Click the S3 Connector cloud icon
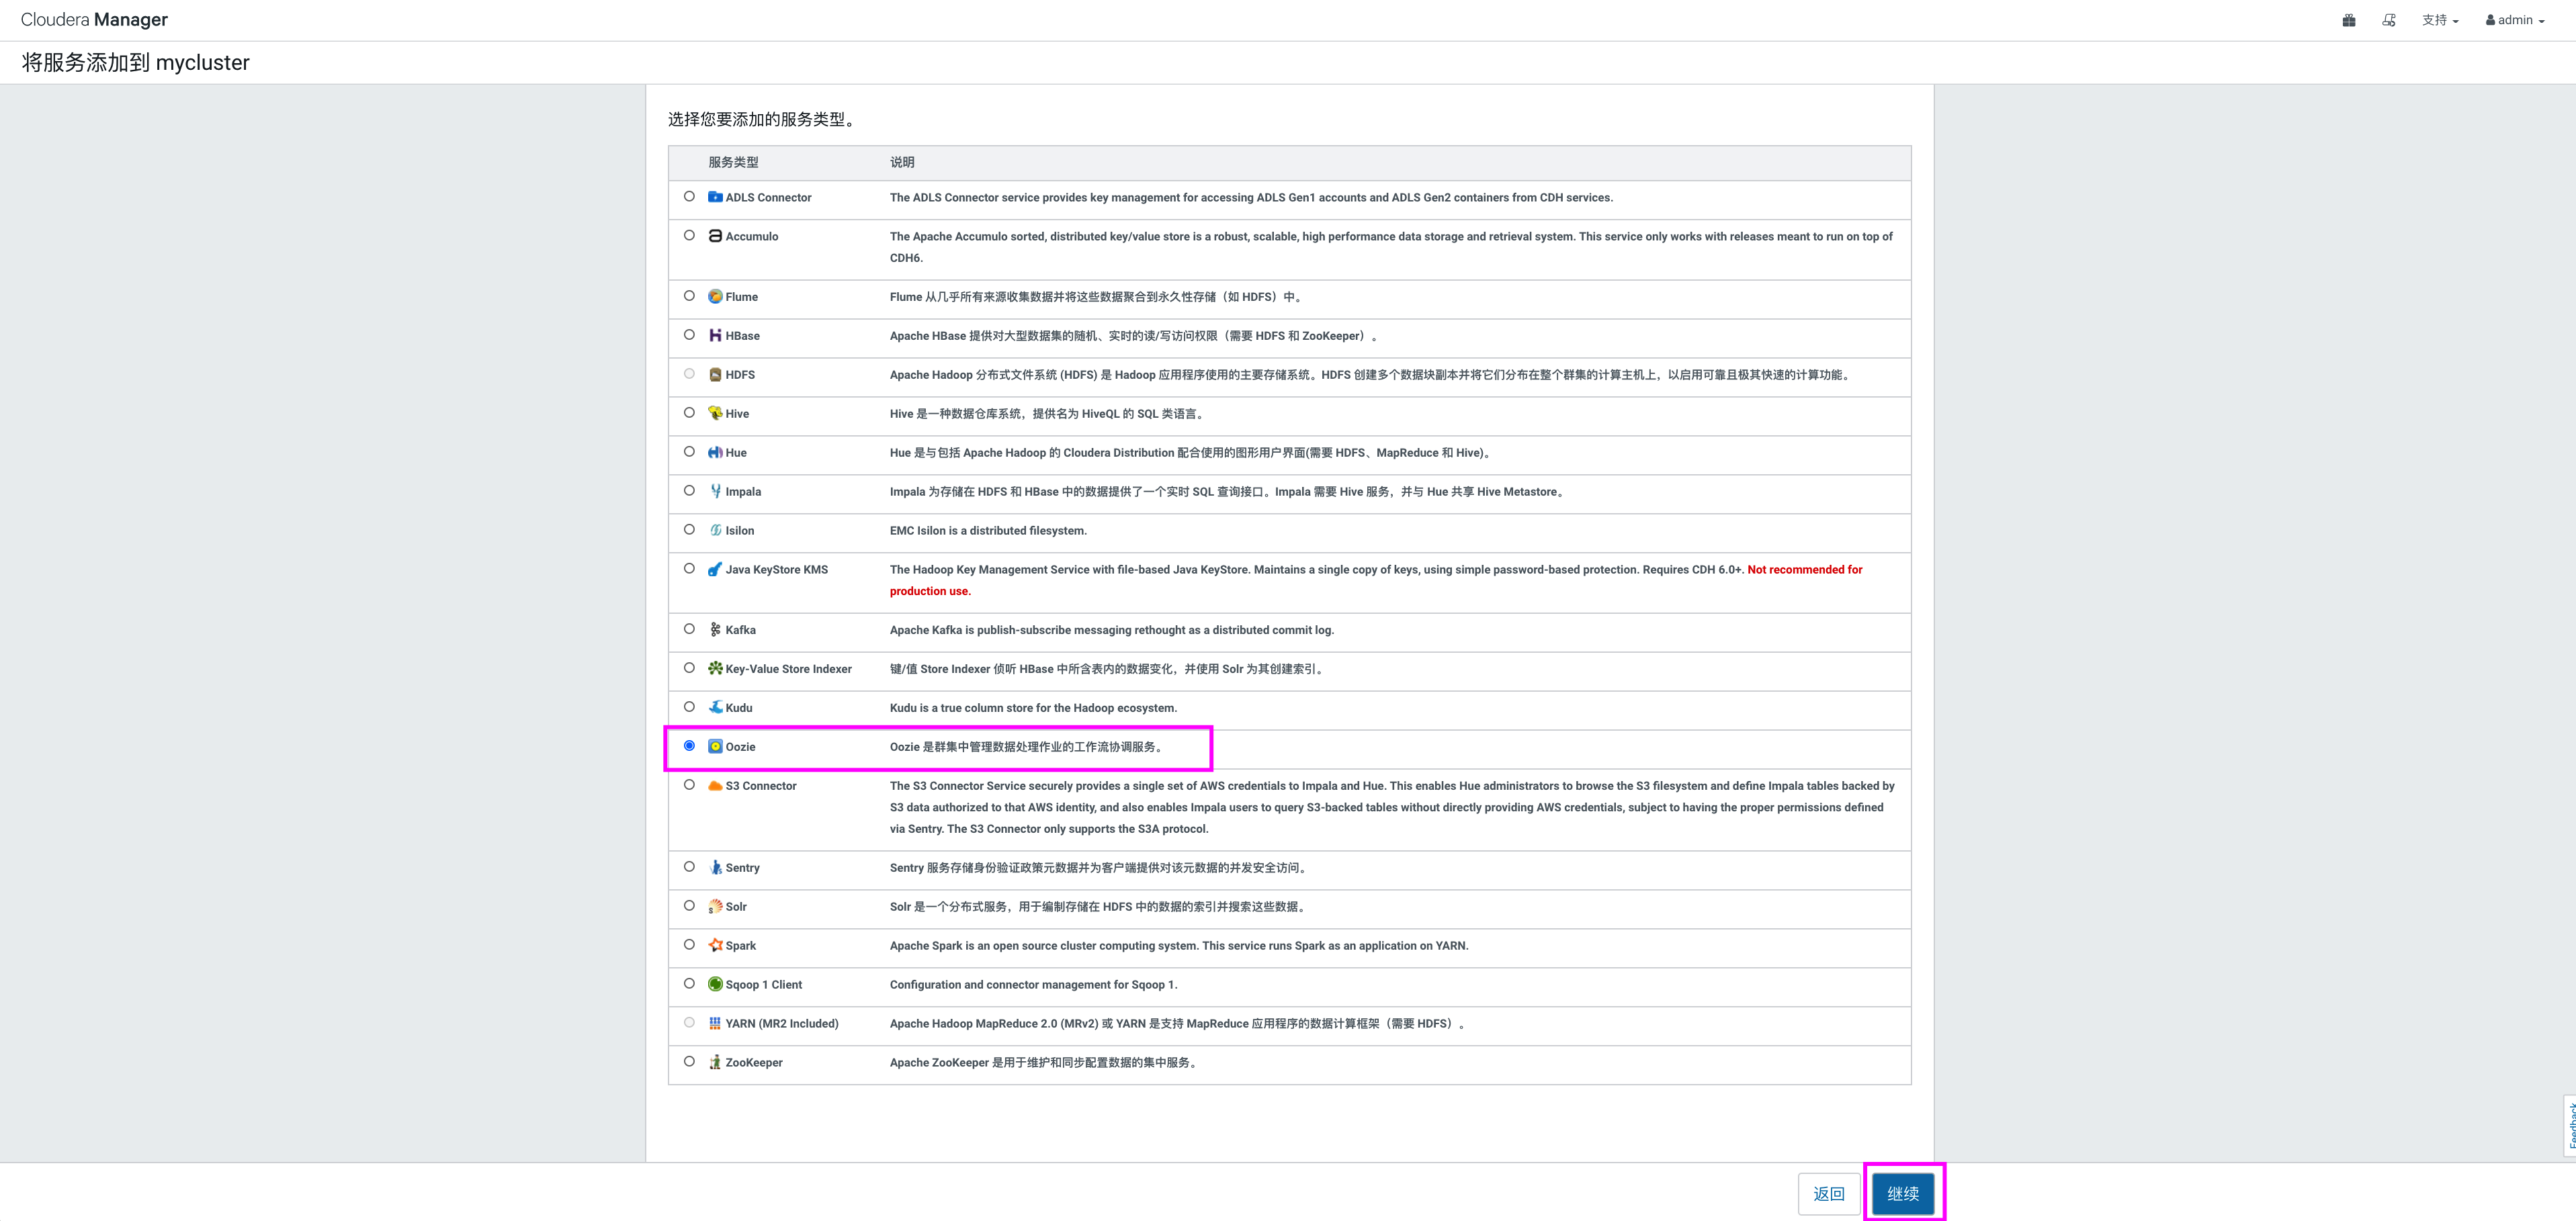The height and width of the screenshot is (1221, 2576). pyautogui.click(x=715, y=786)
